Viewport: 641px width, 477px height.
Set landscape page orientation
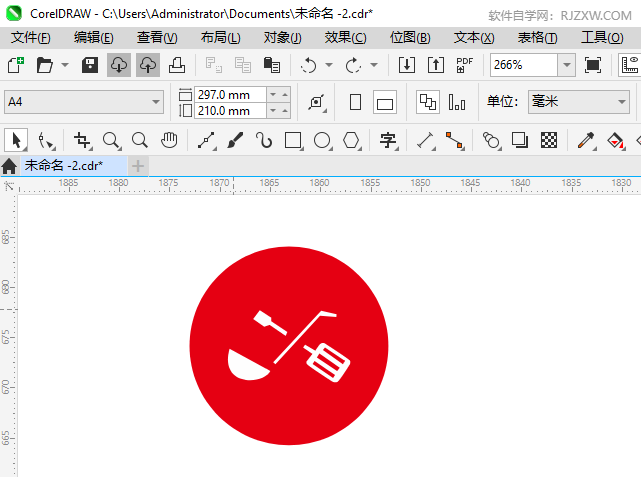click(385, 102)
